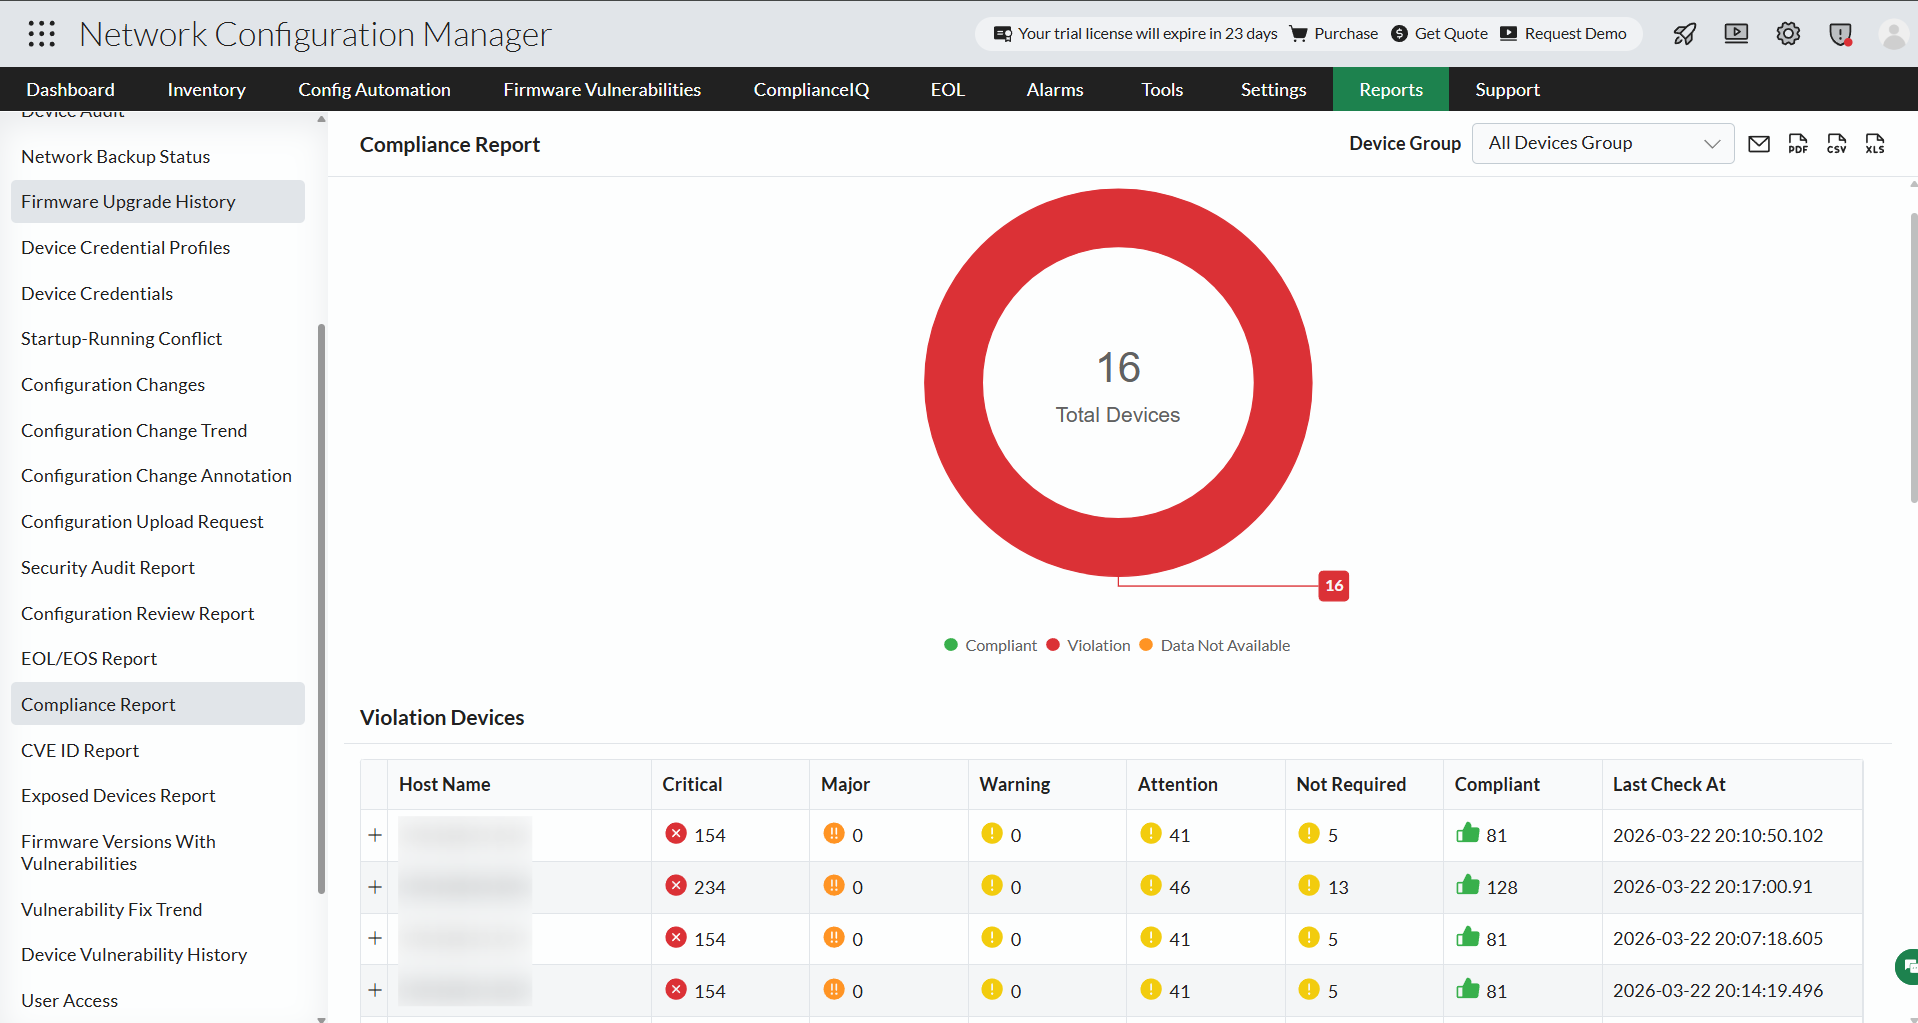
Task: Email the Compliance Report
Action: pyautogui.click(x=1760, y=144)
